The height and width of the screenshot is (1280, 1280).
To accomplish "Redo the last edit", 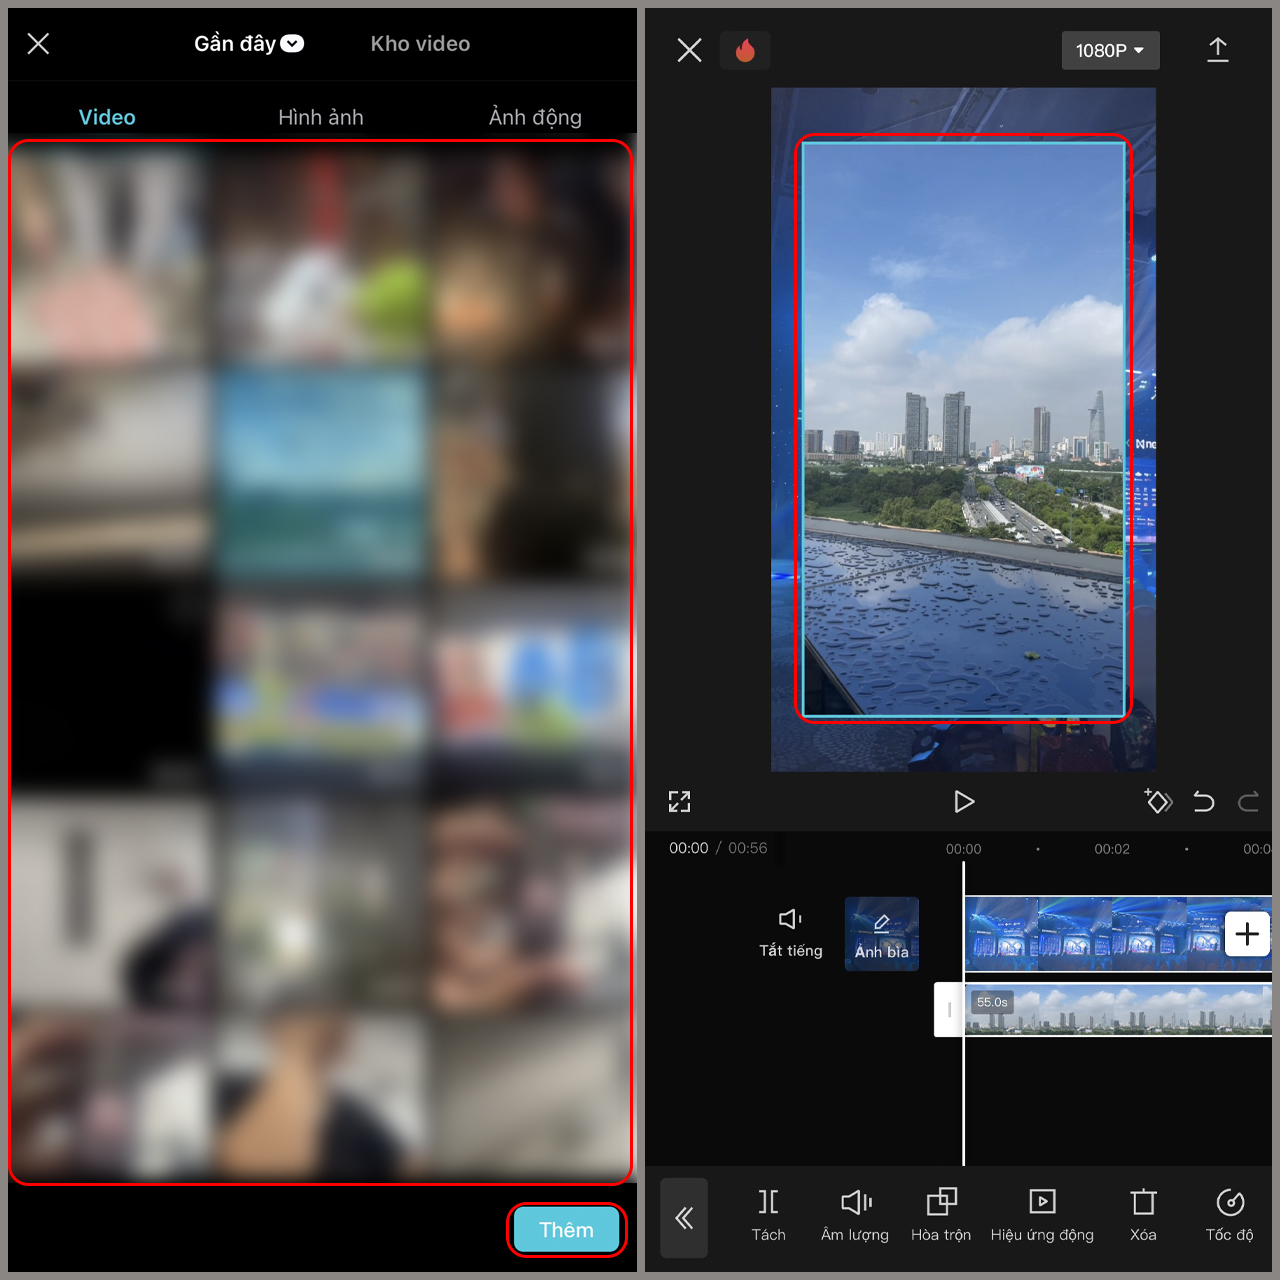I will tap(1248, 801).
